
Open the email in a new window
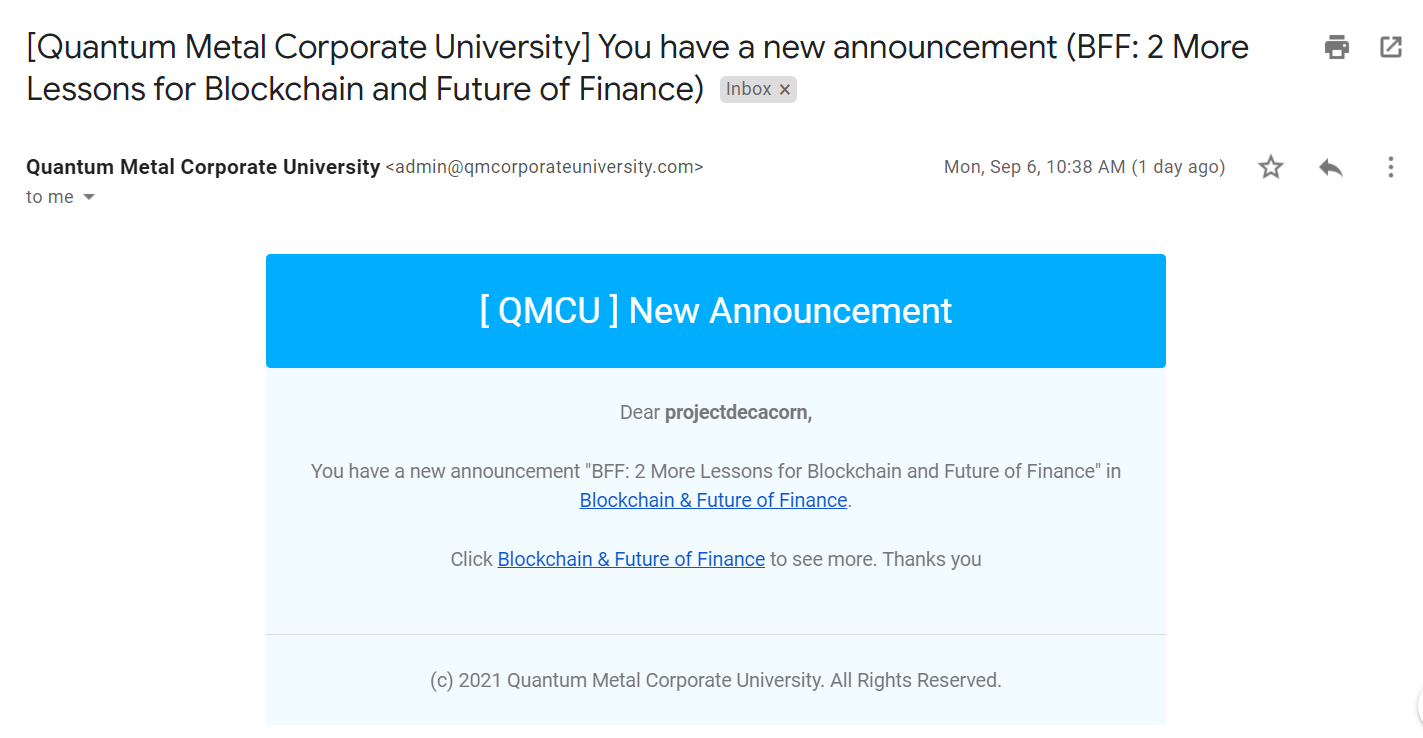click(x=1391, y=47)
